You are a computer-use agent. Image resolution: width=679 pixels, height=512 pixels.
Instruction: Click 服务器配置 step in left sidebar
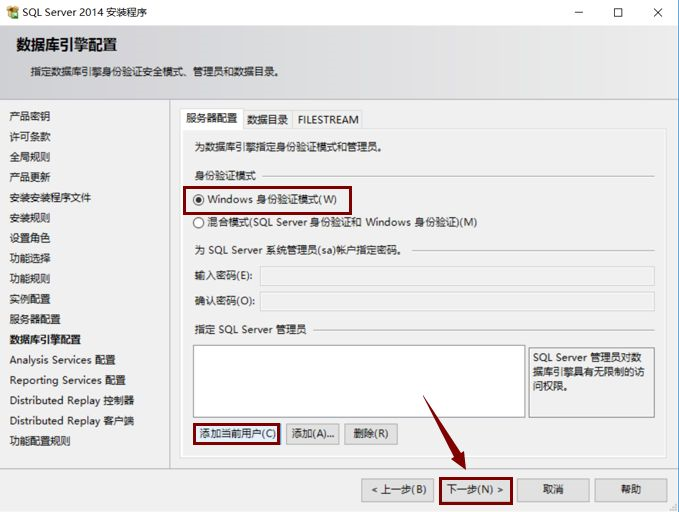pos(35,319)
